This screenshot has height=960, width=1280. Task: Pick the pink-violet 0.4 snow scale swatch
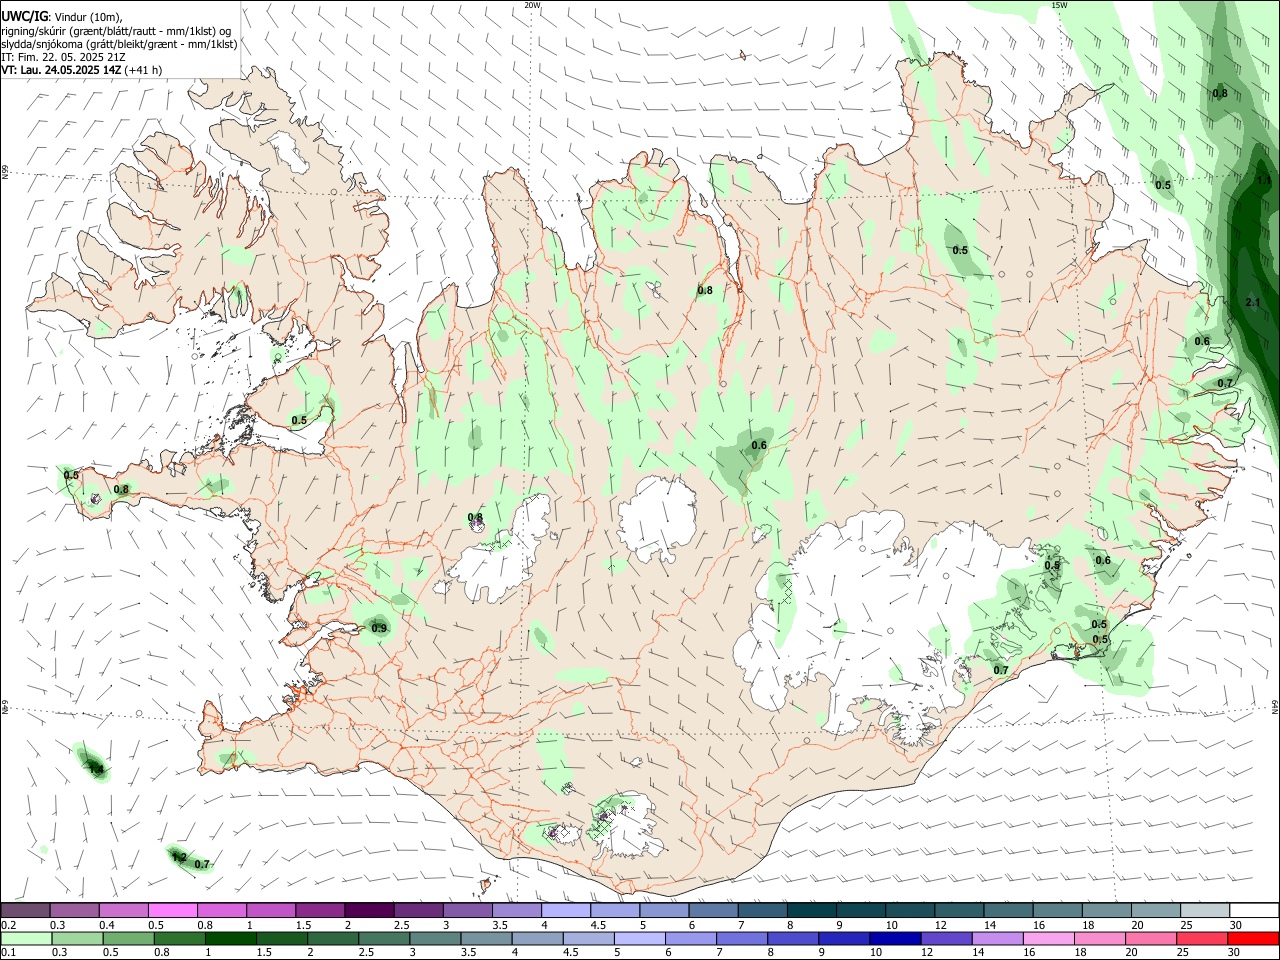pos(123,910)
